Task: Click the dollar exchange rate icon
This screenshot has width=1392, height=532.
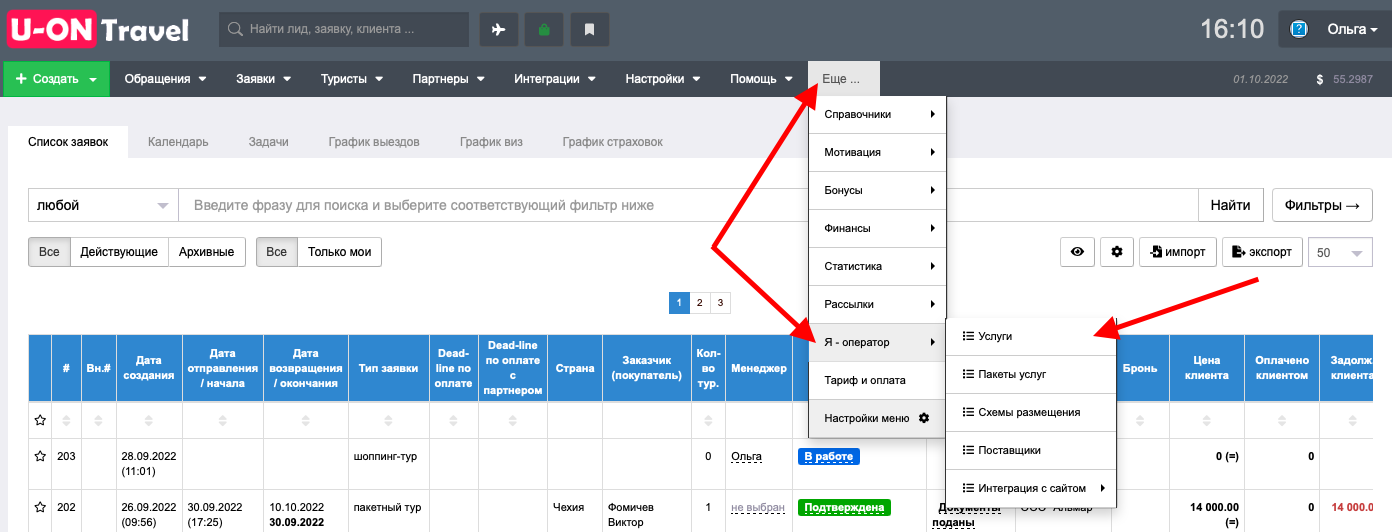Action: [x=1320, y=78]
